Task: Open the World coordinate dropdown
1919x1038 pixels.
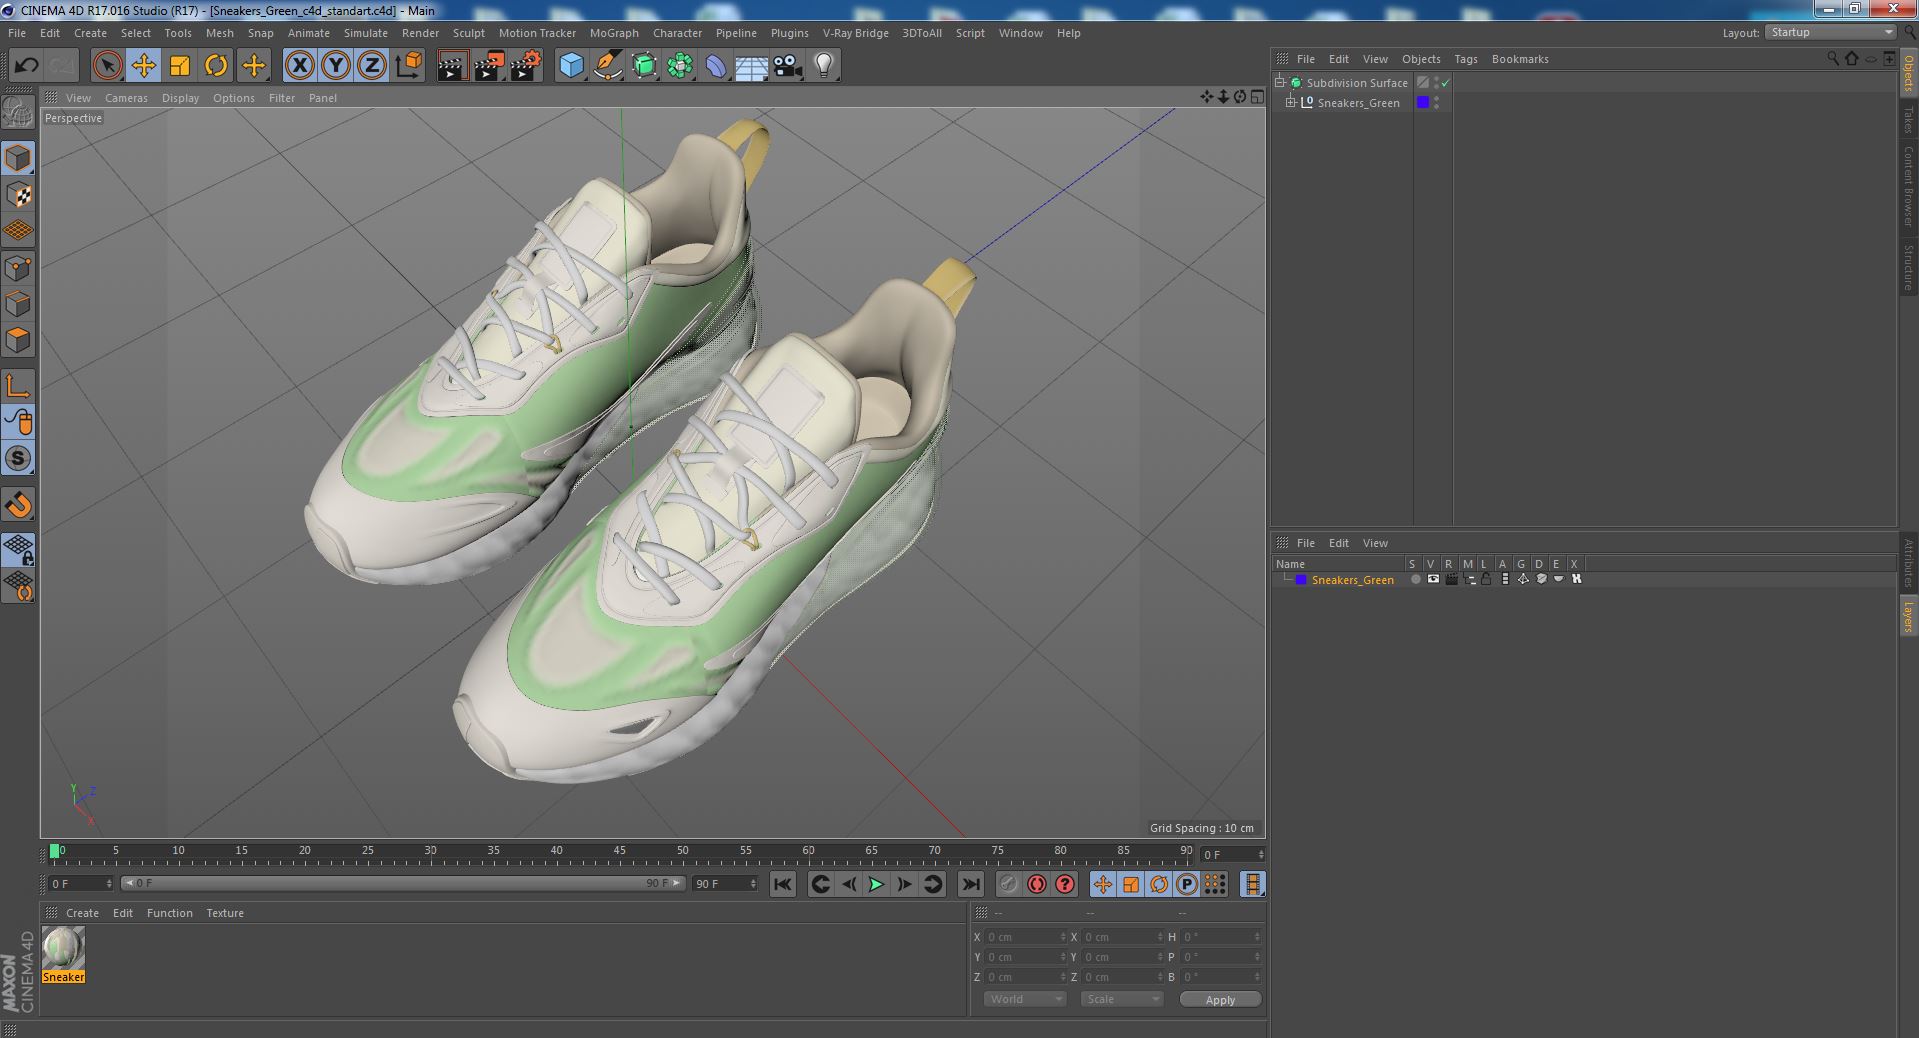Action: 1025,999
